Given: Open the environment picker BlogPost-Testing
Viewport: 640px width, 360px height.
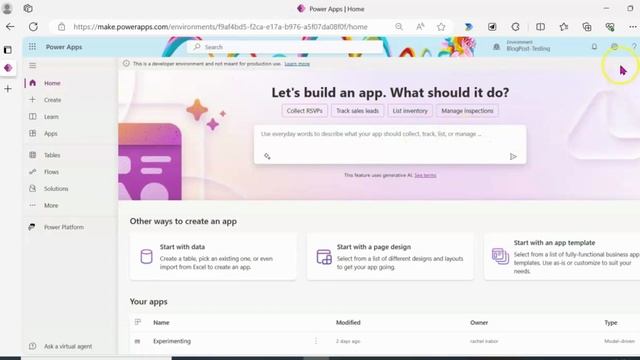Looking at the screenshot, I should pos(522,46).
